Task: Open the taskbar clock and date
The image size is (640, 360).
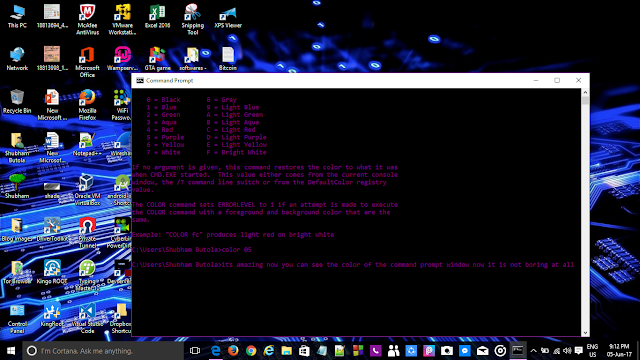Action: click(619, 351)
